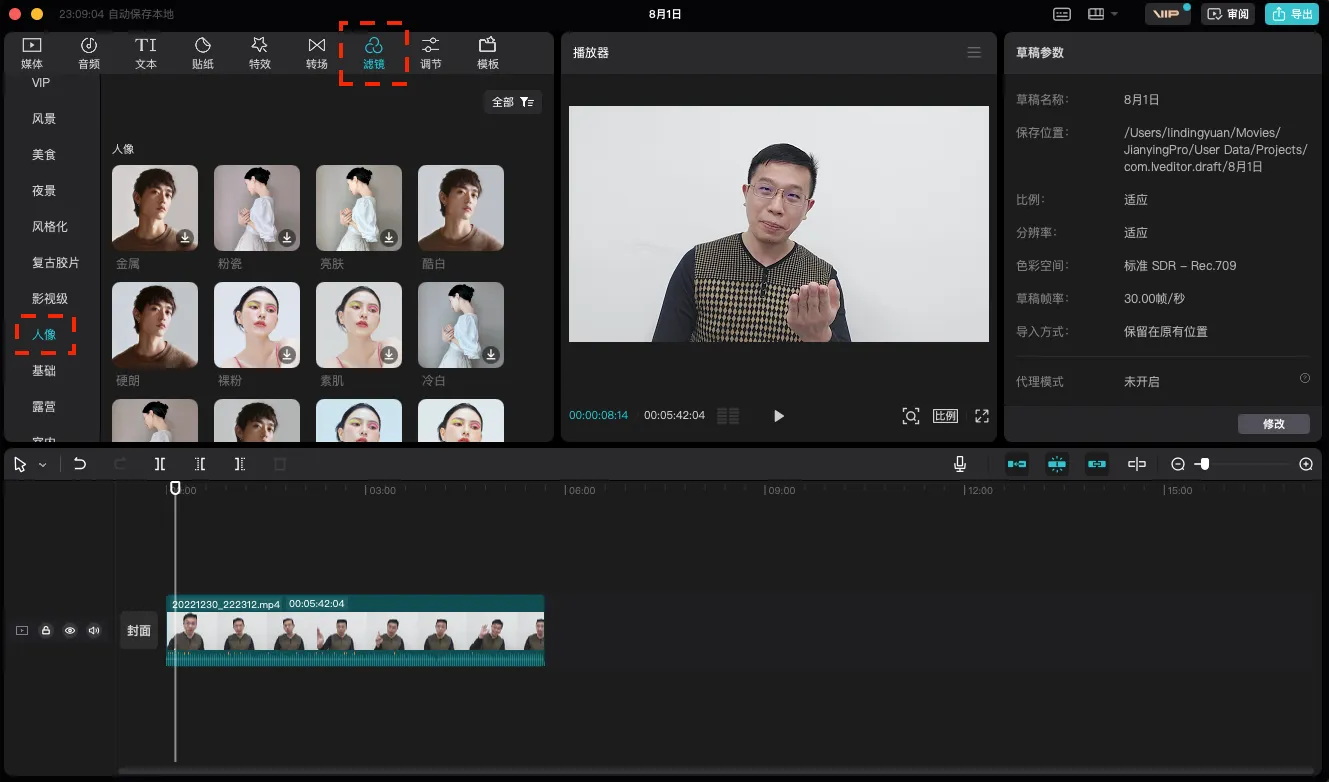Open the player panel hamburger menu
Viewport: 1329px width, 782px height.
pyautogui.click(x=974, y=52)
